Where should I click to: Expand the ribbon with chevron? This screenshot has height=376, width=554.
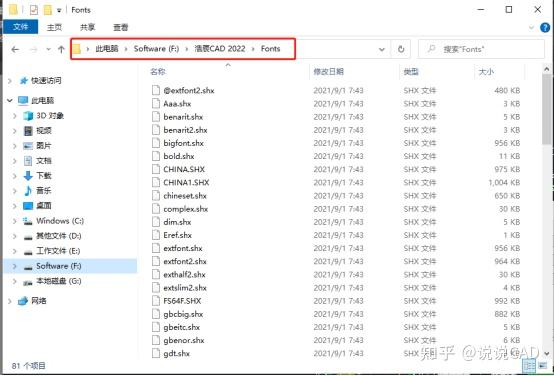click(x=531, y=28)
